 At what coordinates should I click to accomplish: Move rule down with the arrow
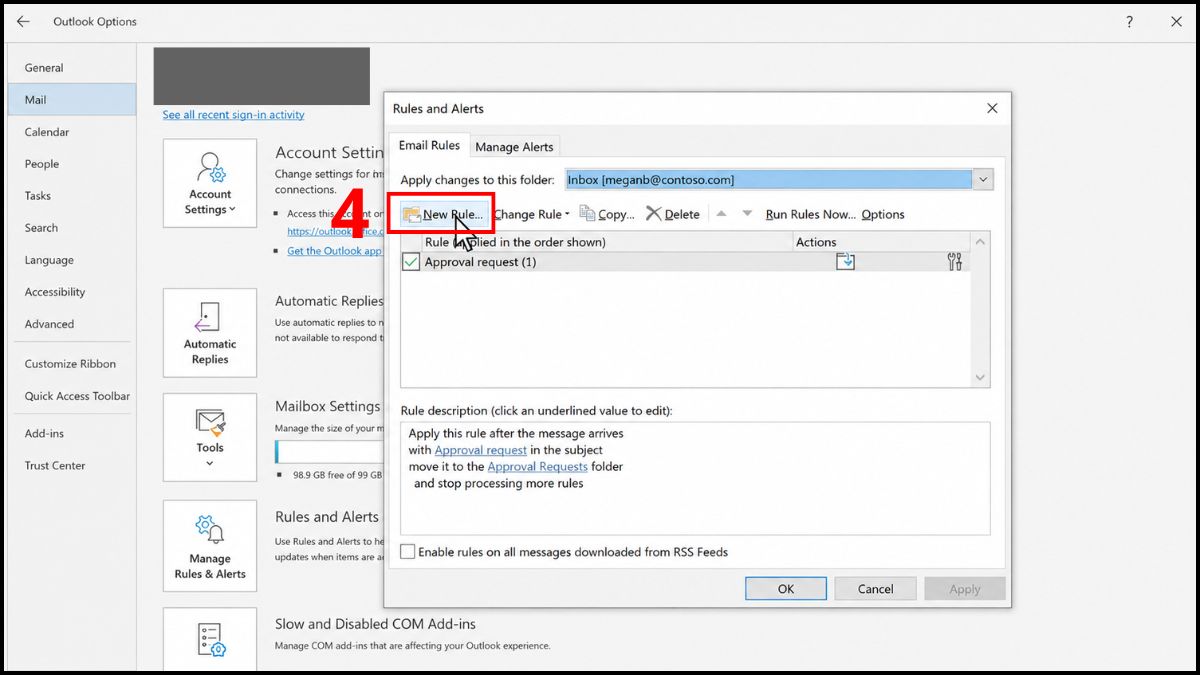coord(747,214)
